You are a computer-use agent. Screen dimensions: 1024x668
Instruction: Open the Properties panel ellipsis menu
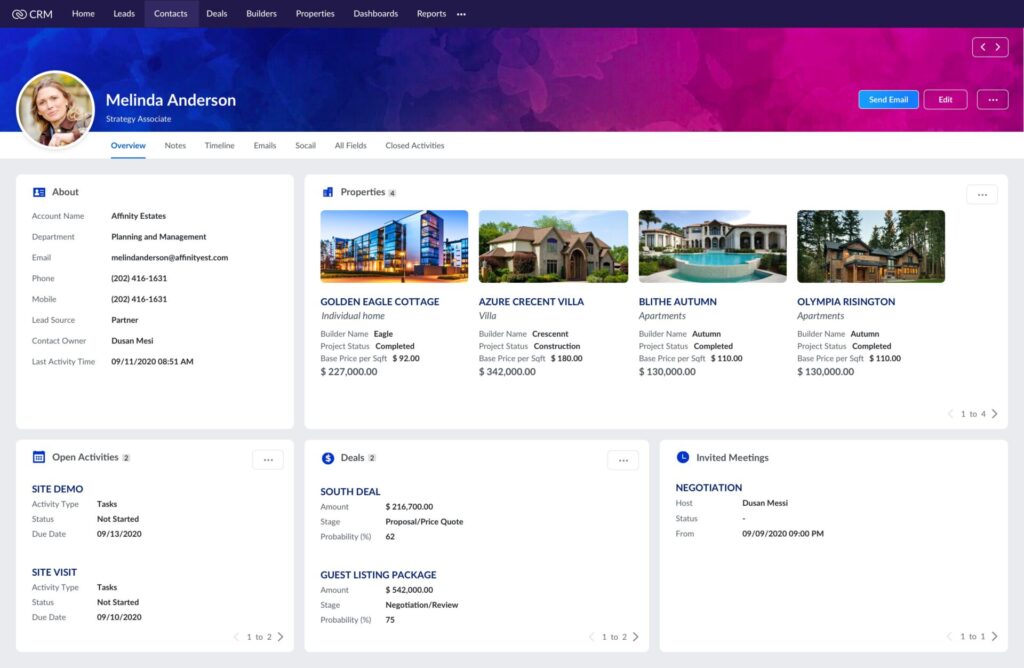coord(982,194)
